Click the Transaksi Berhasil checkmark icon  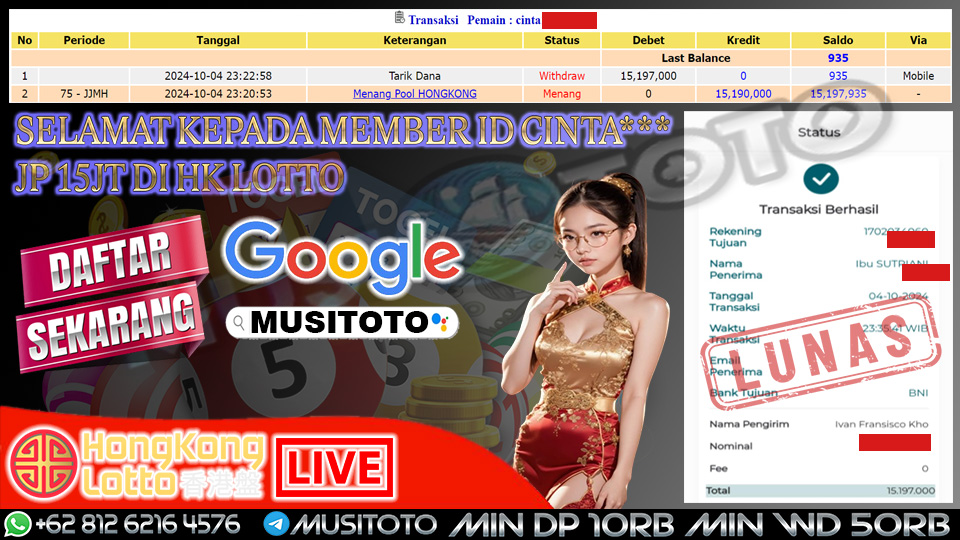(820, 179)
